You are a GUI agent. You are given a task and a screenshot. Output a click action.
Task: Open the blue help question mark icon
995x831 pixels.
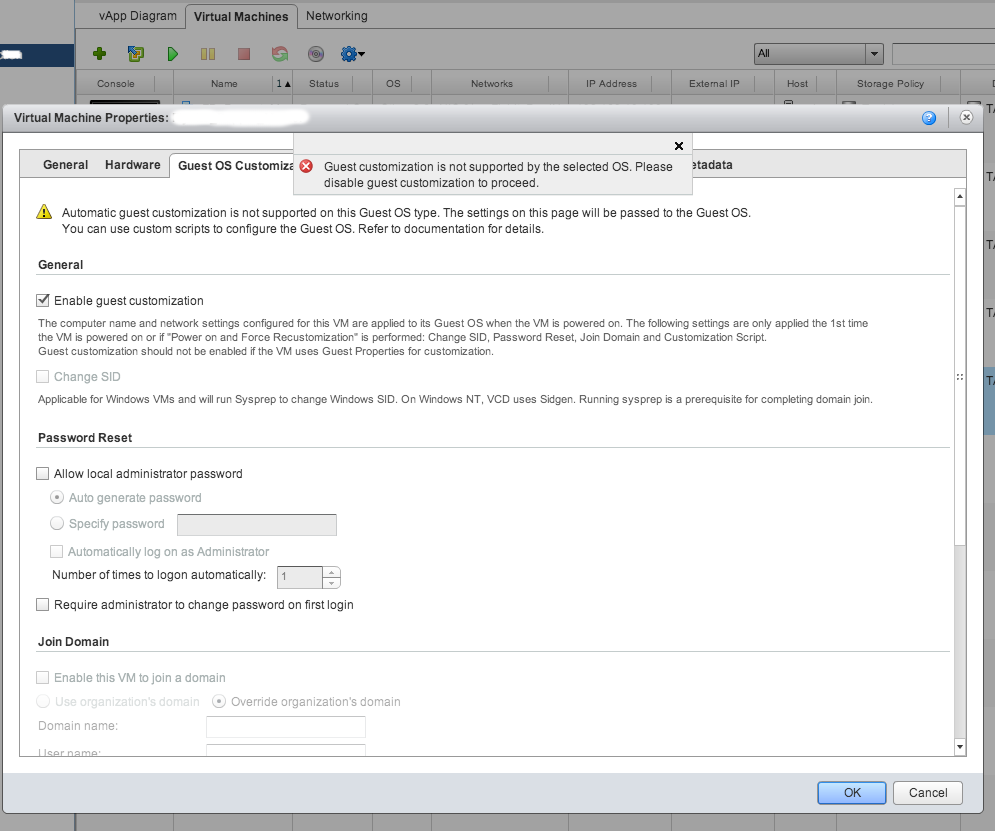pos(929,118)
